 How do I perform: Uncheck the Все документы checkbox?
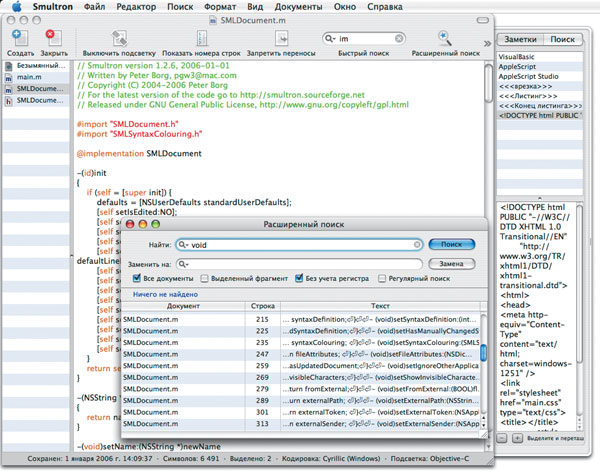click(135, 278)
